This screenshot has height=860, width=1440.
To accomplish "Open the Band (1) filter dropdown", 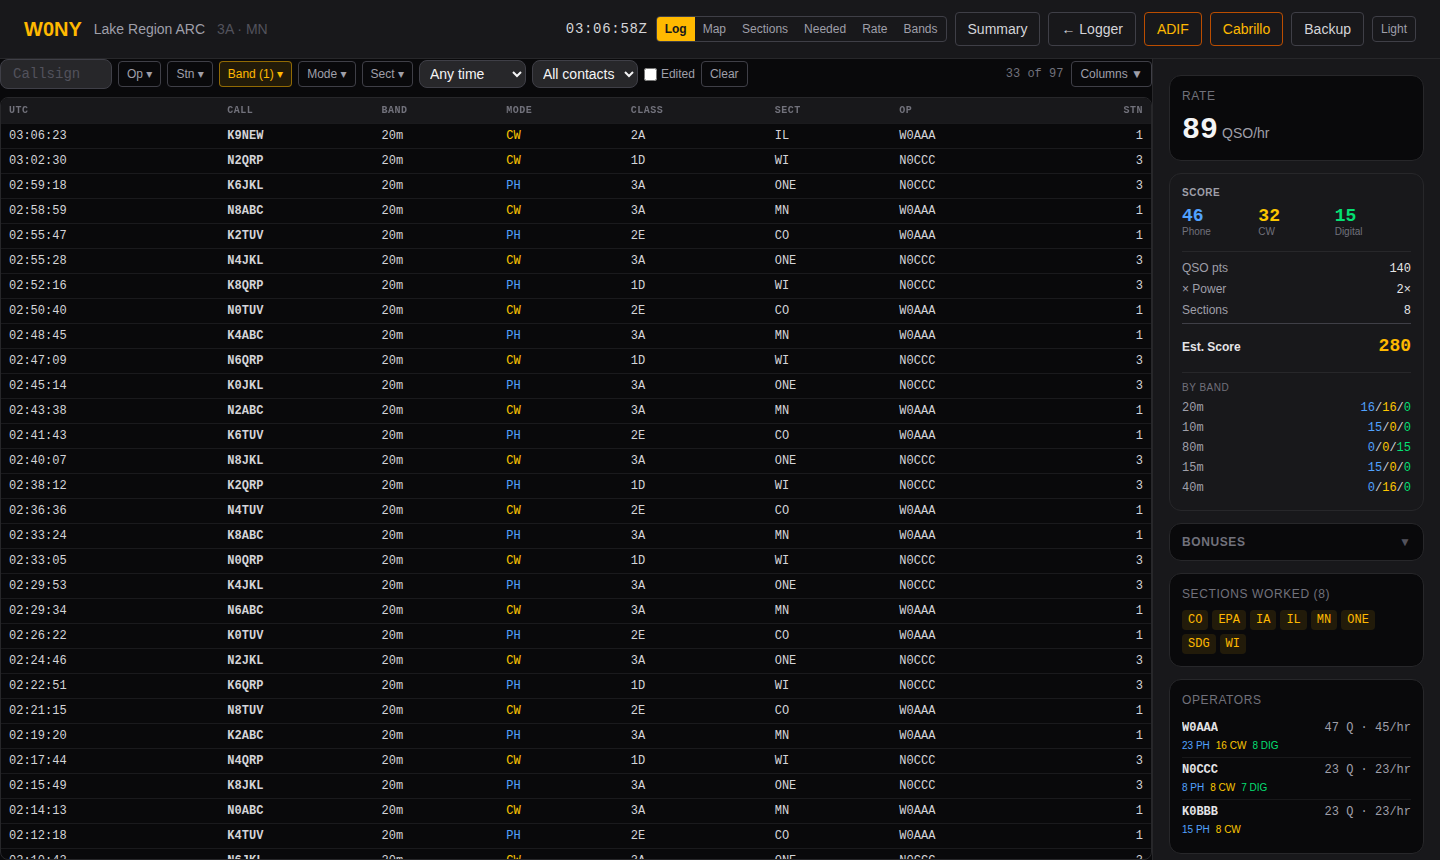I will coord(255,74).
